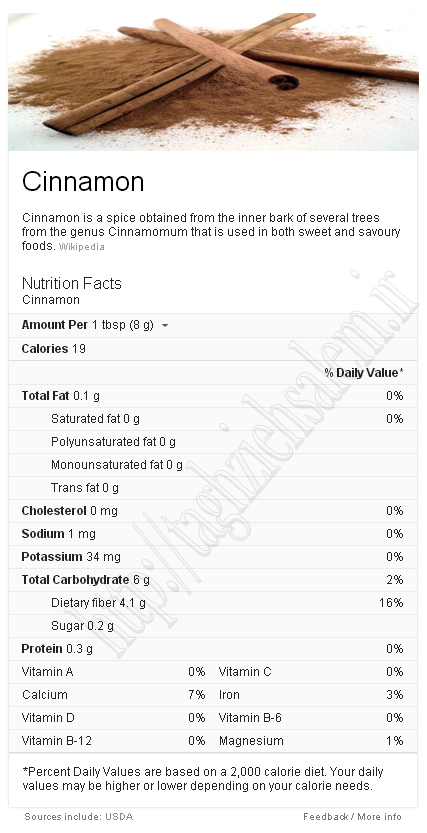Click the cinnamon sticks photo
Screen dimensions: 427x833
pyautogui.click(x=213, y=82)
